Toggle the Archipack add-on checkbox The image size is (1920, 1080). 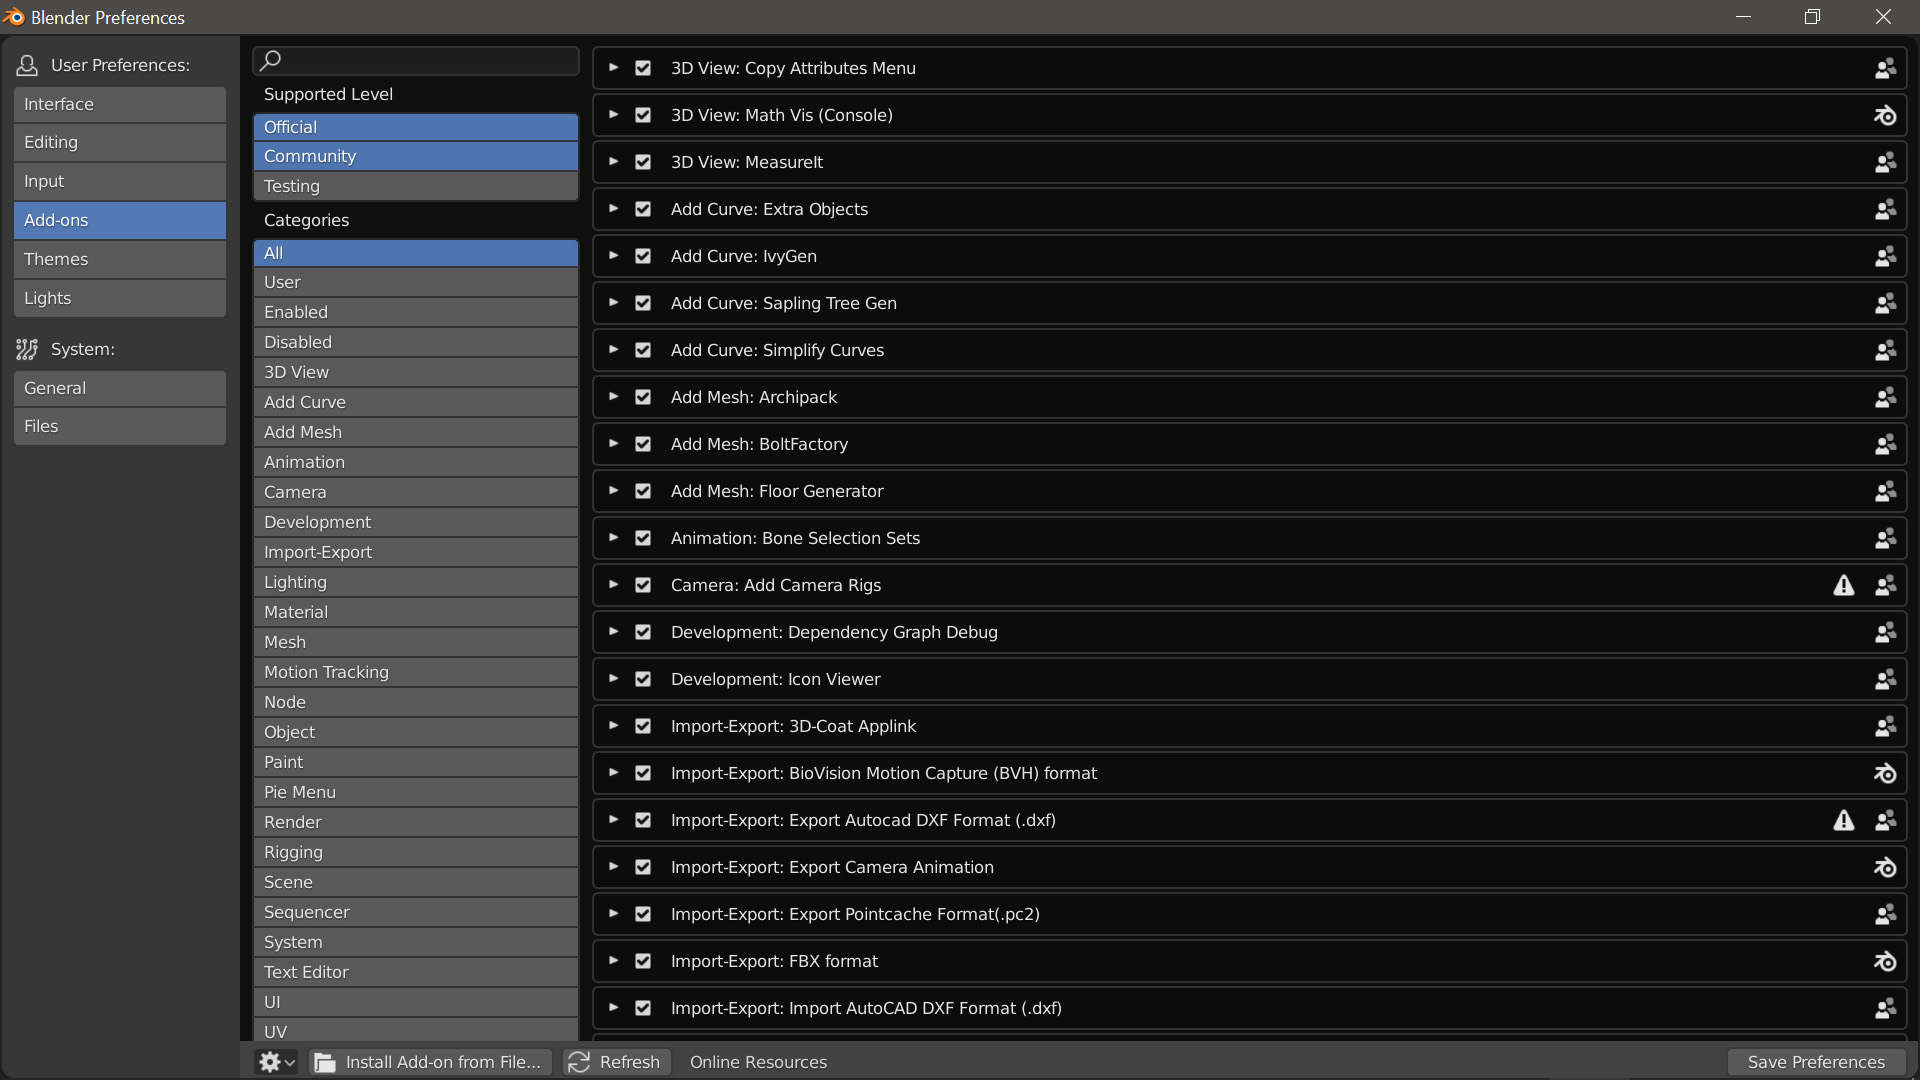pyautogui.click(x=643, y=397)
